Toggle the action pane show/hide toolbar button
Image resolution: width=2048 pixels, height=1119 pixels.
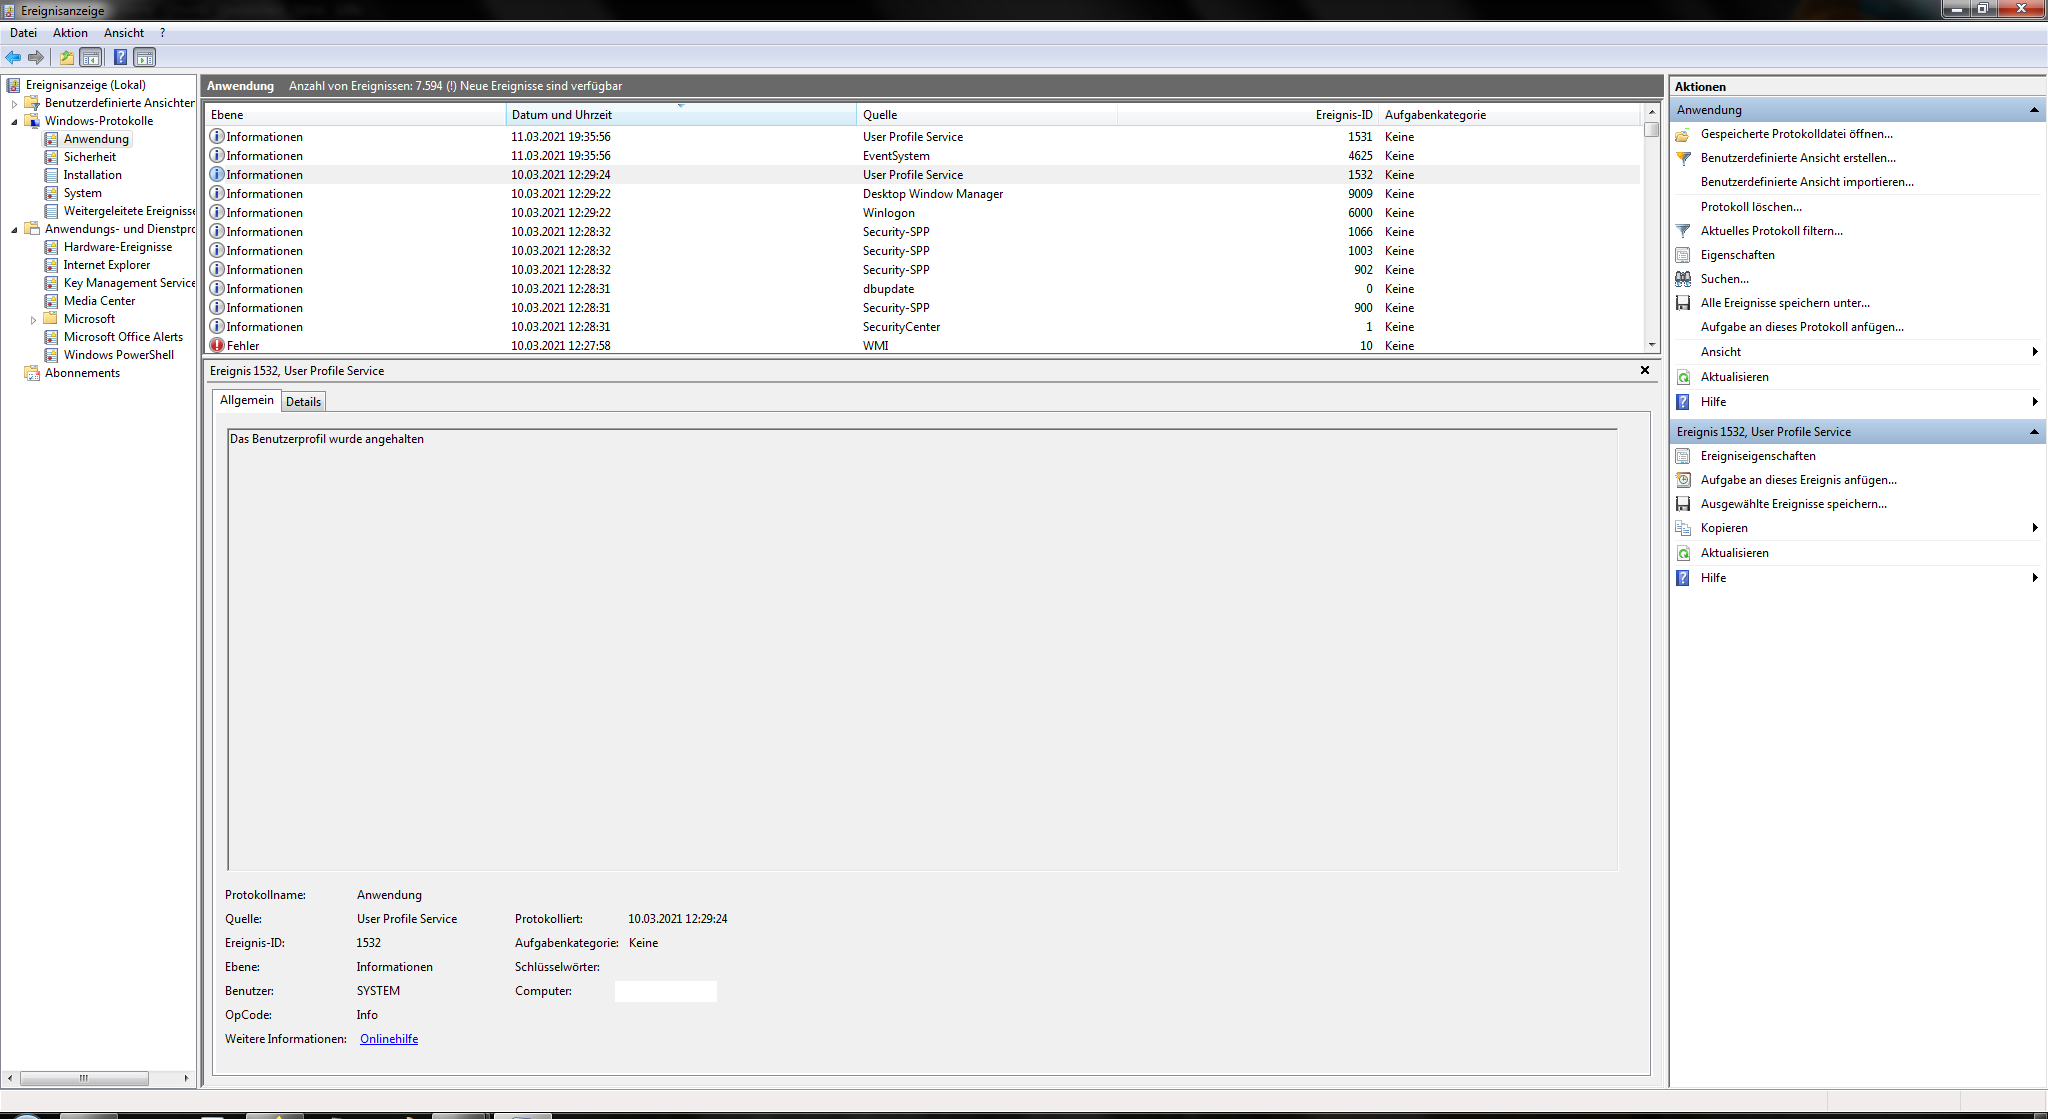pyautogui.click(x=145, y=57)
